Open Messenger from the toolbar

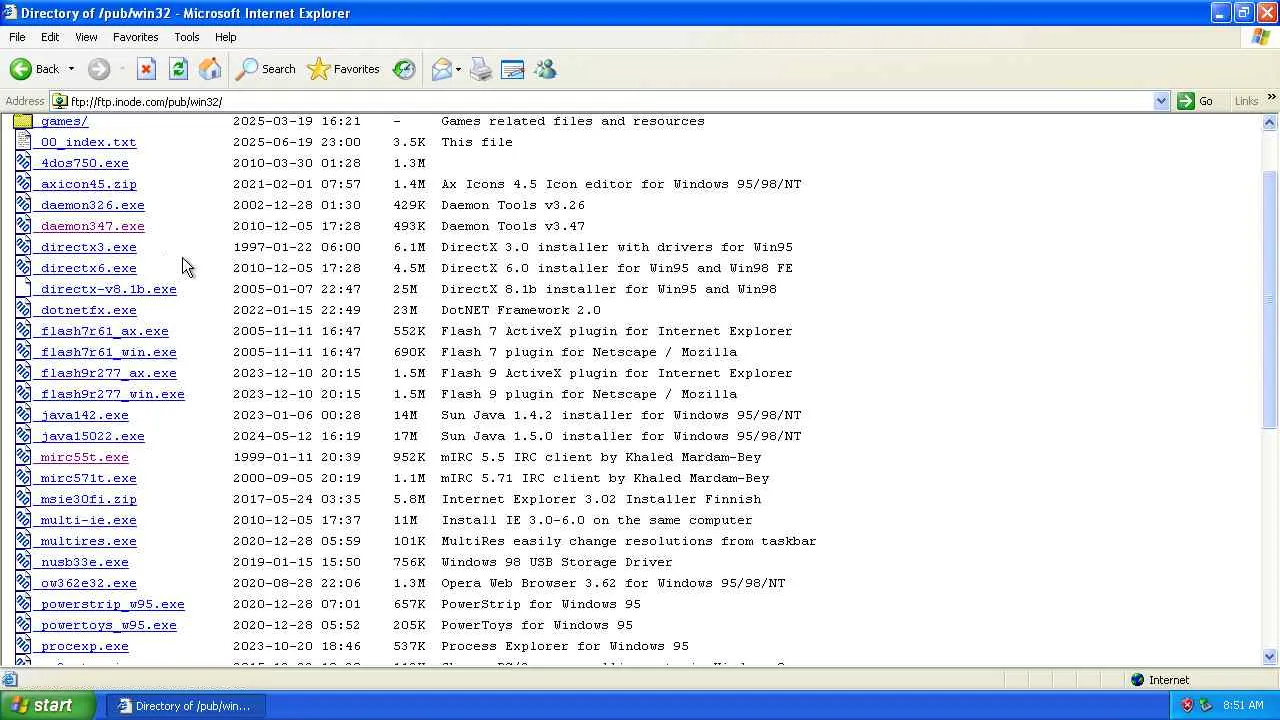tap(545, 69)
